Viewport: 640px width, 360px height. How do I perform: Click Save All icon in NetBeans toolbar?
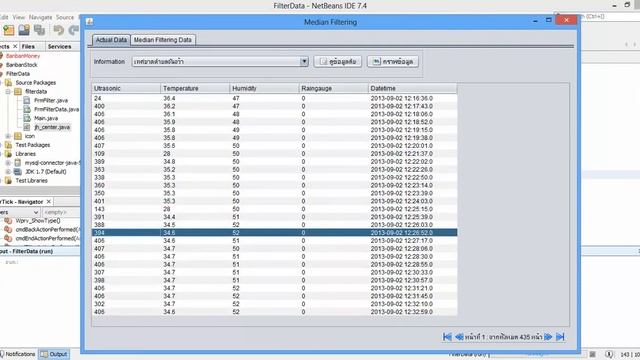point(40,30)
